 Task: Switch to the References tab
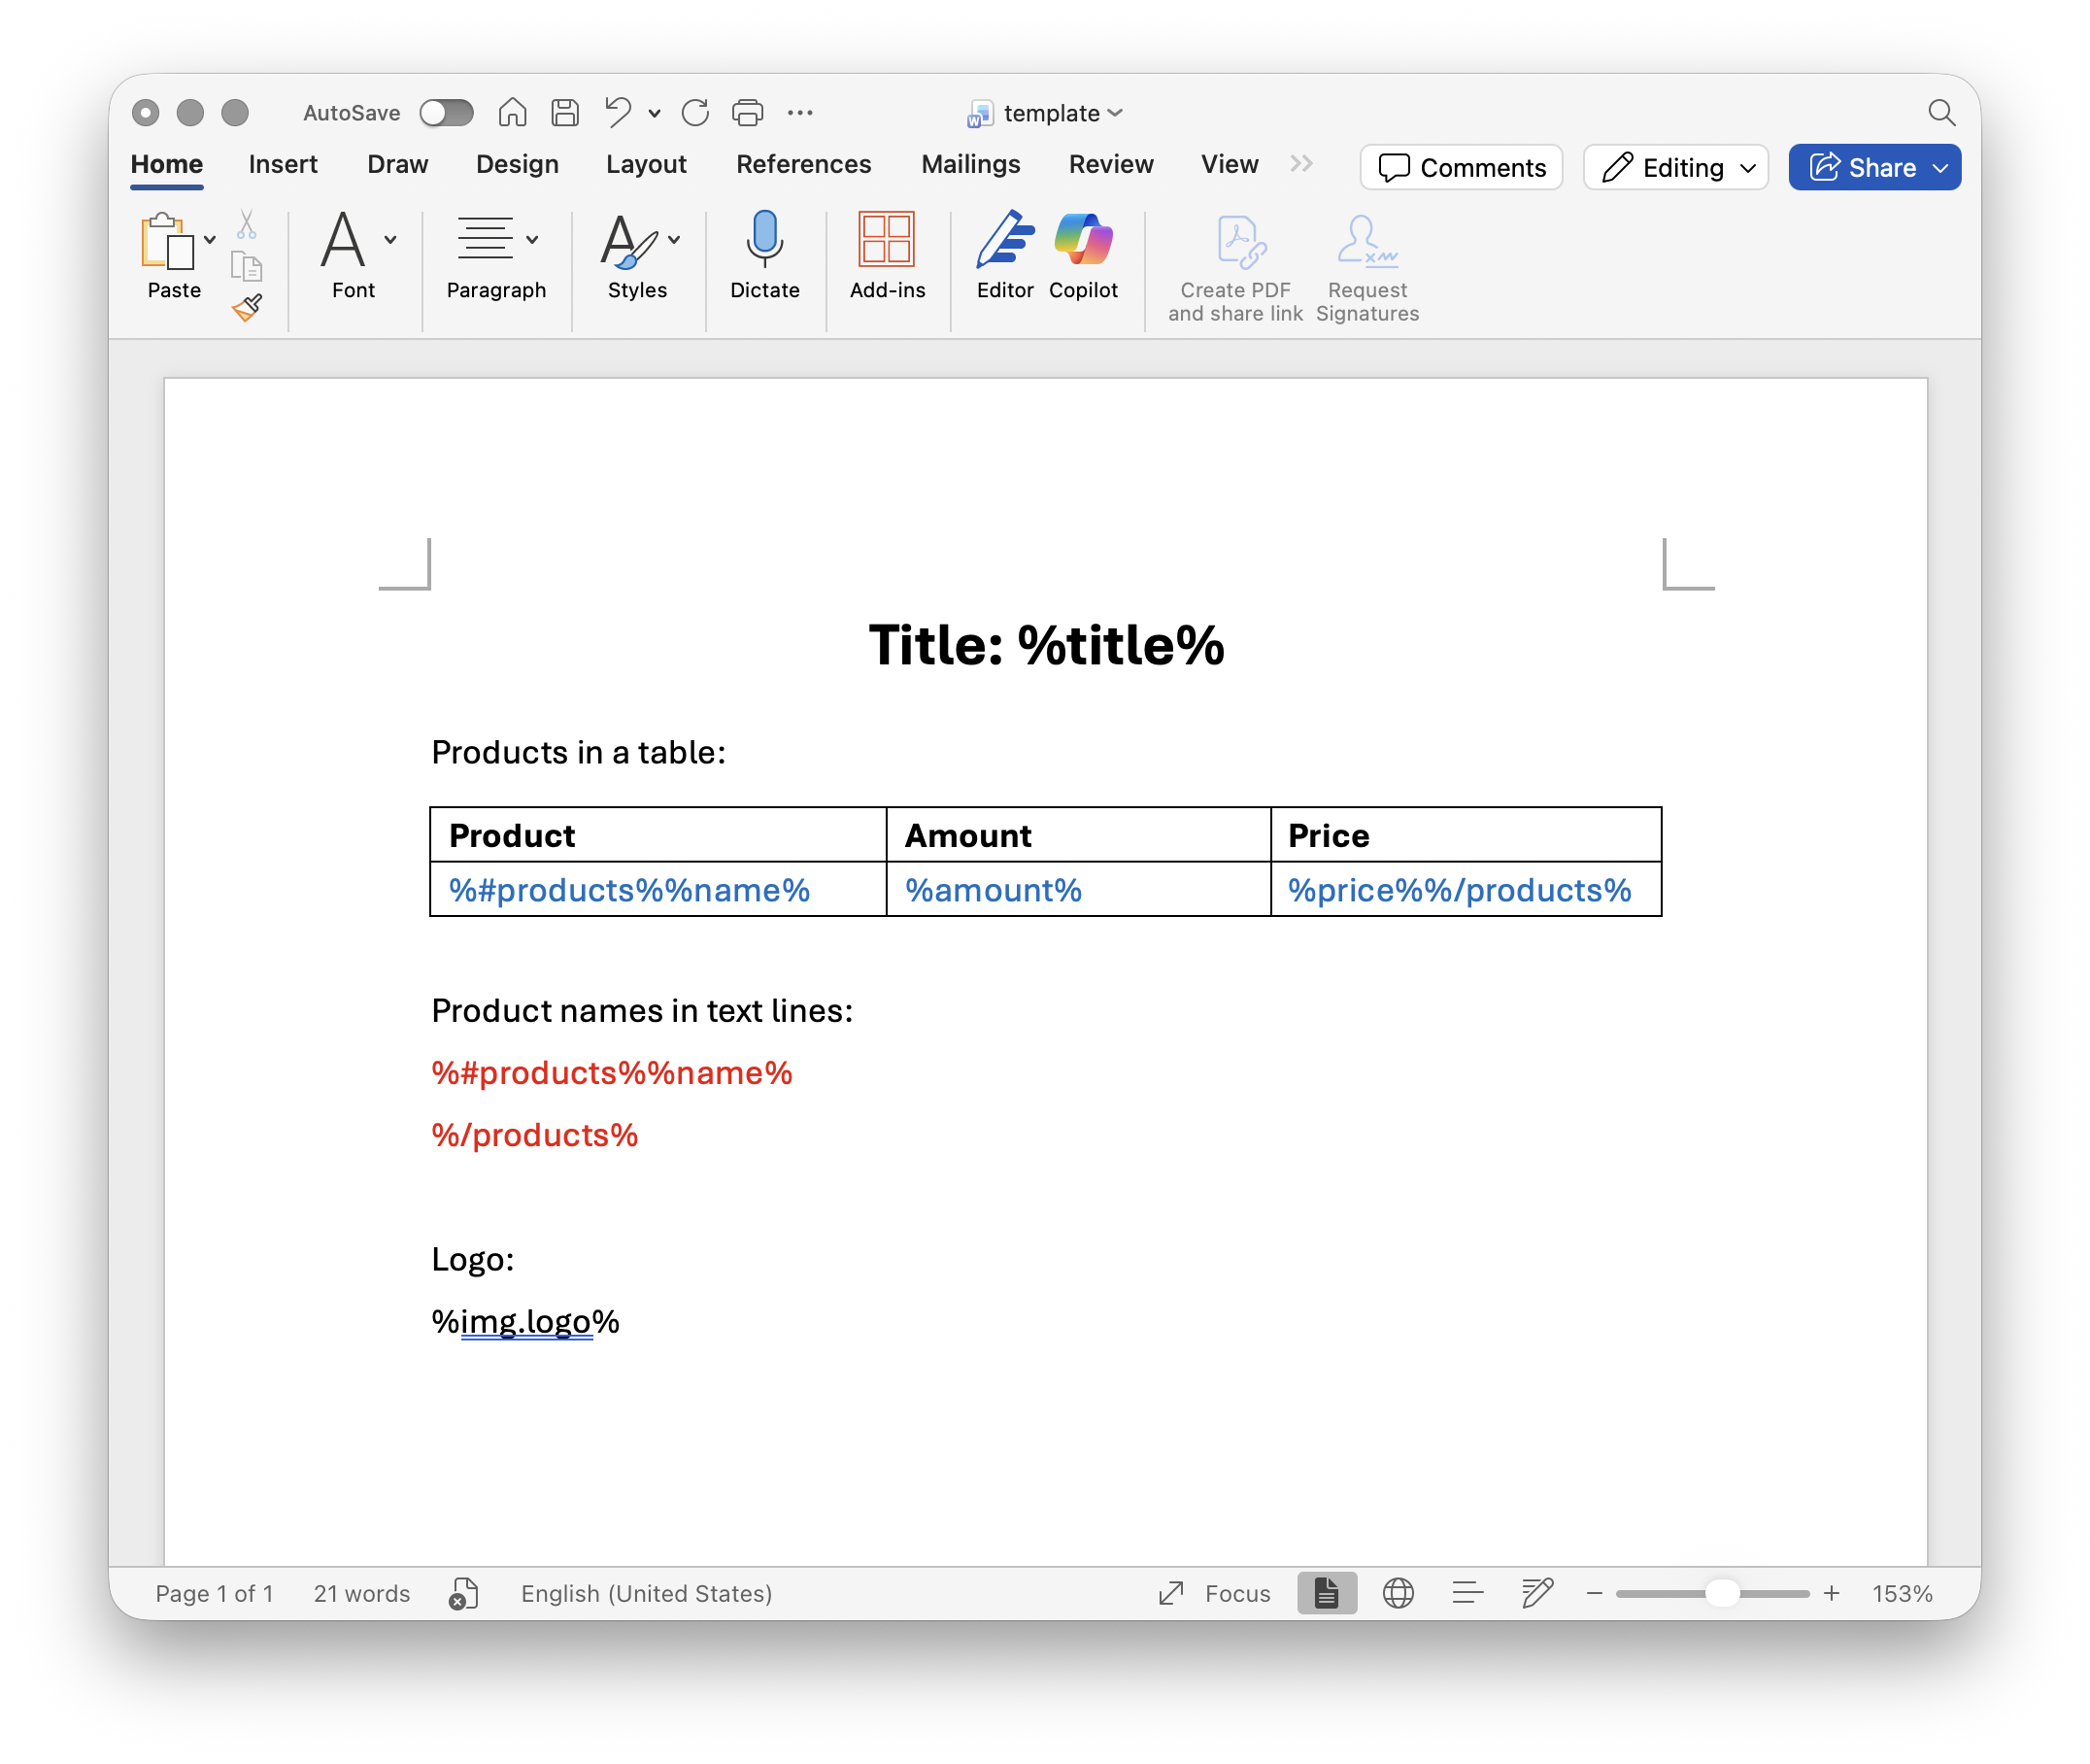803,164
